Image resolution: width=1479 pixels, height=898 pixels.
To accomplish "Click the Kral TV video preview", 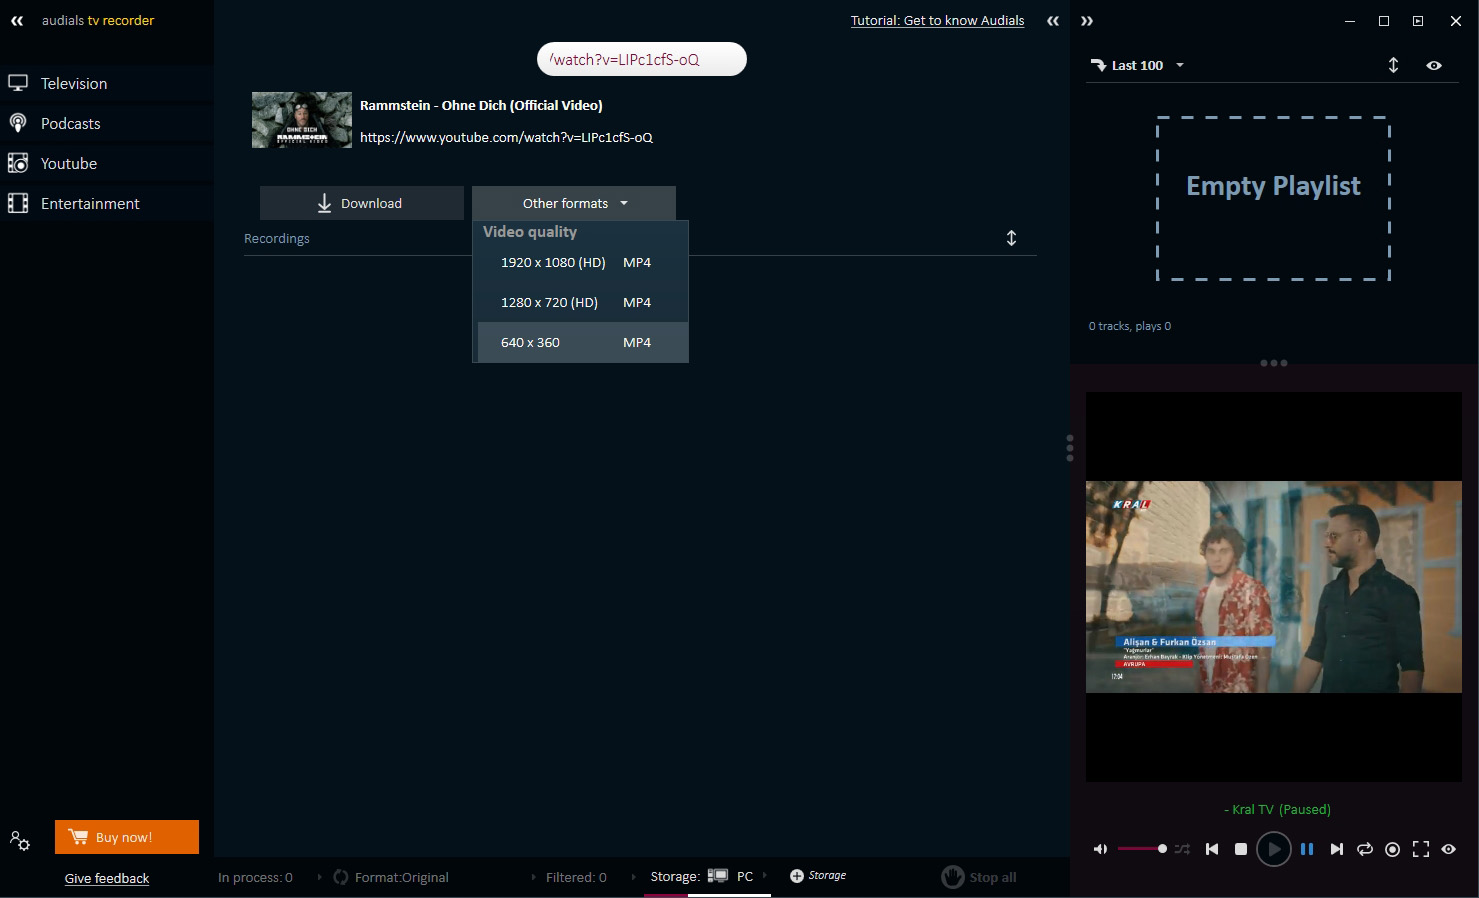I will tap(1274, 587).
